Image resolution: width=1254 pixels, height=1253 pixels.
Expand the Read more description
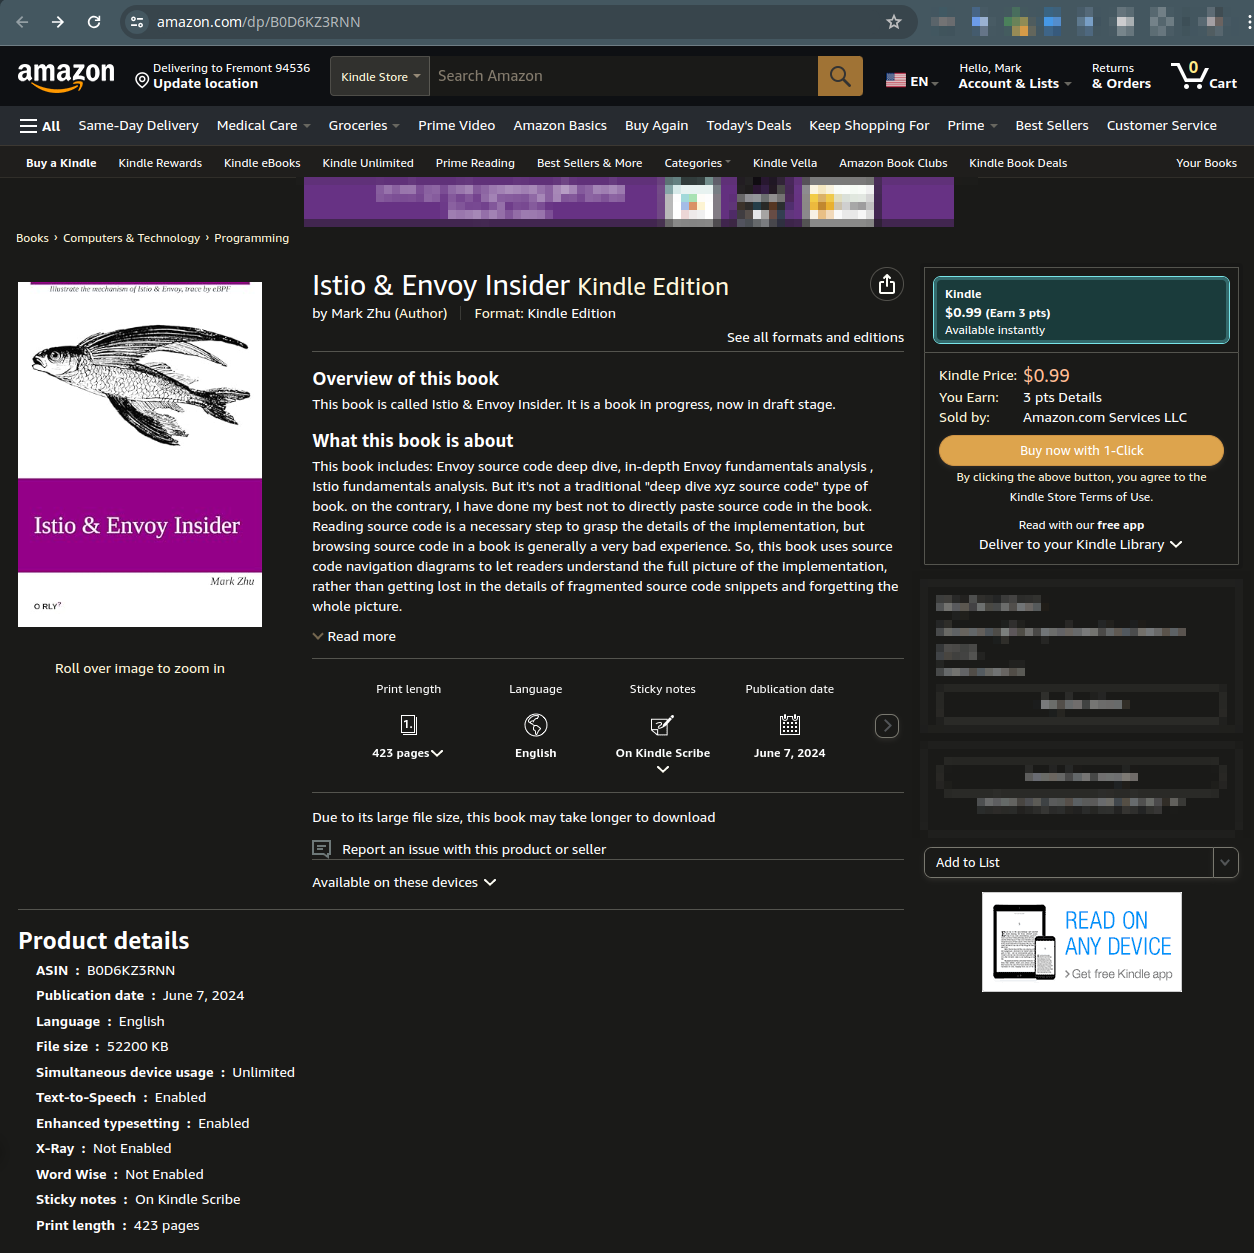pos(355,637)
